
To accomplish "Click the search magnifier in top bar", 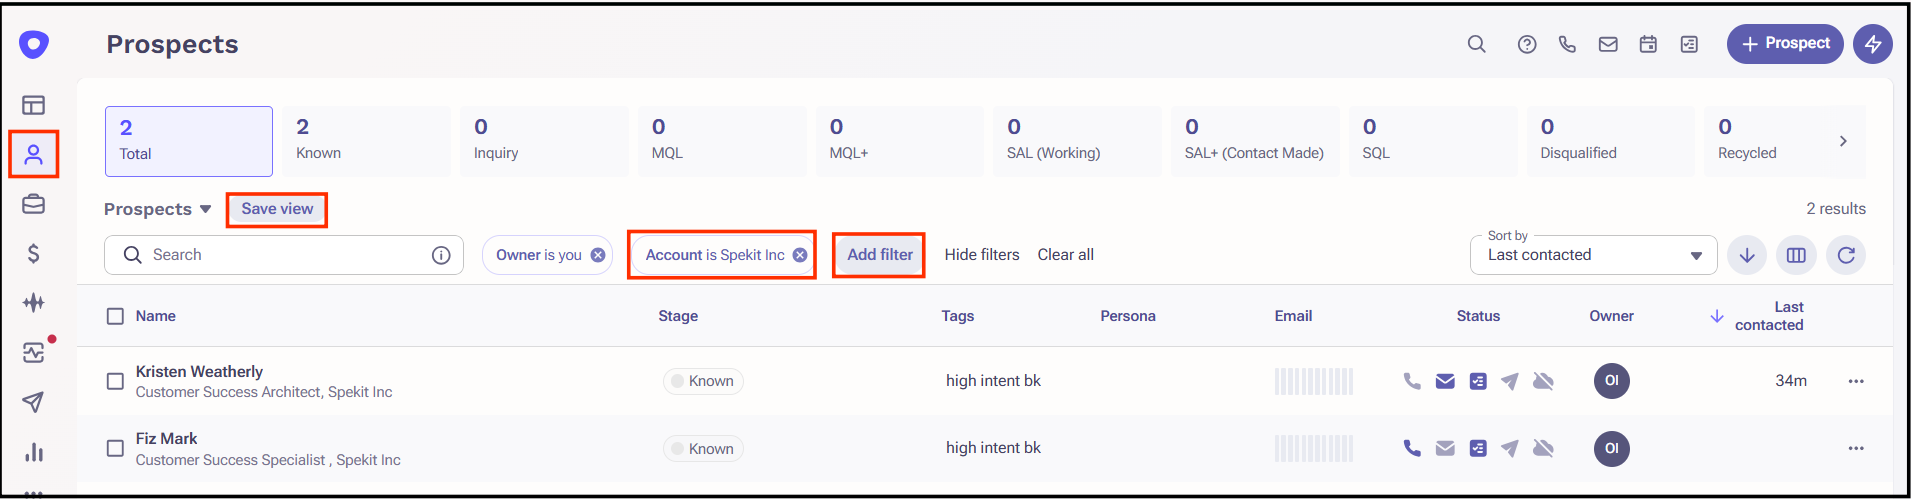I will click(1476, 44).
